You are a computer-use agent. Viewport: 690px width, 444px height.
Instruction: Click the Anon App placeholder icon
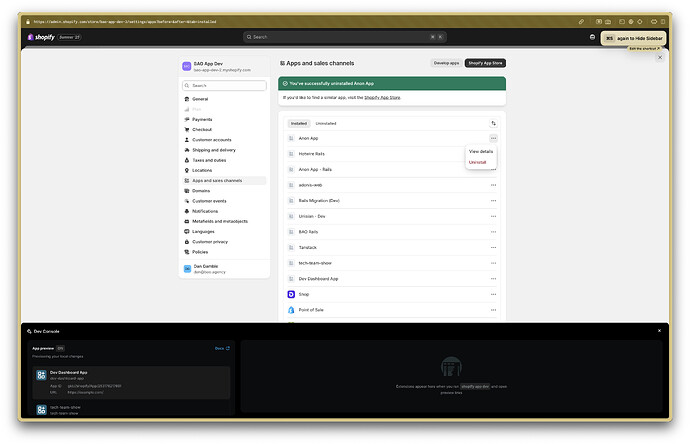[291, 138]
